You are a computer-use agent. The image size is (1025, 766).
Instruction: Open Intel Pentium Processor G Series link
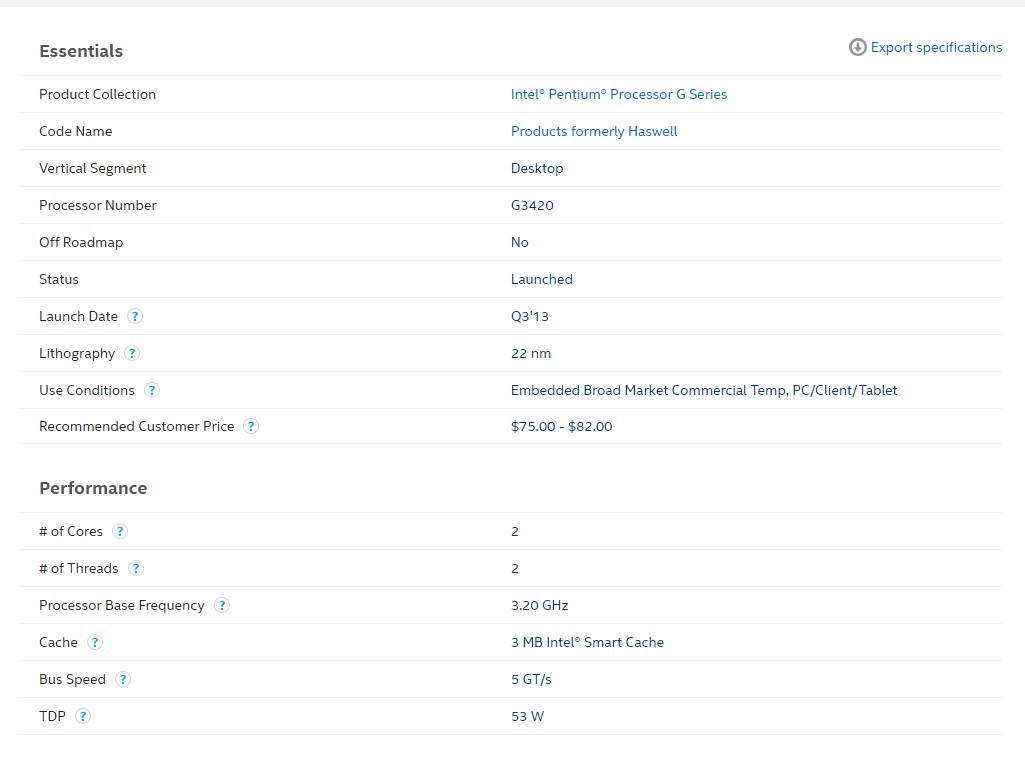tap(618, 94)
